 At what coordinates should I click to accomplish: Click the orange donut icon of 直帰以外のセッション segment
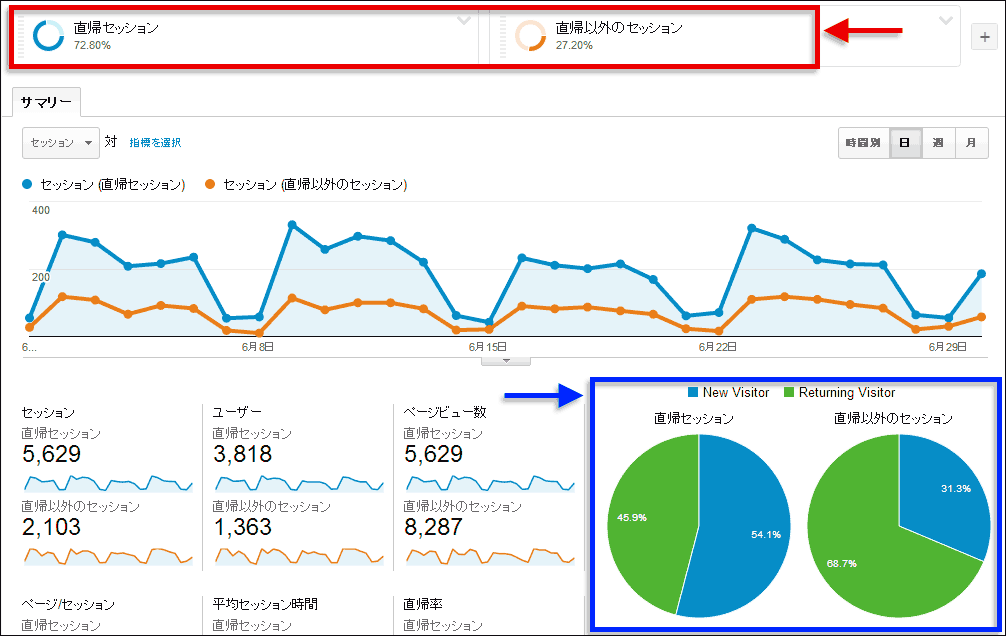[530, 36]
